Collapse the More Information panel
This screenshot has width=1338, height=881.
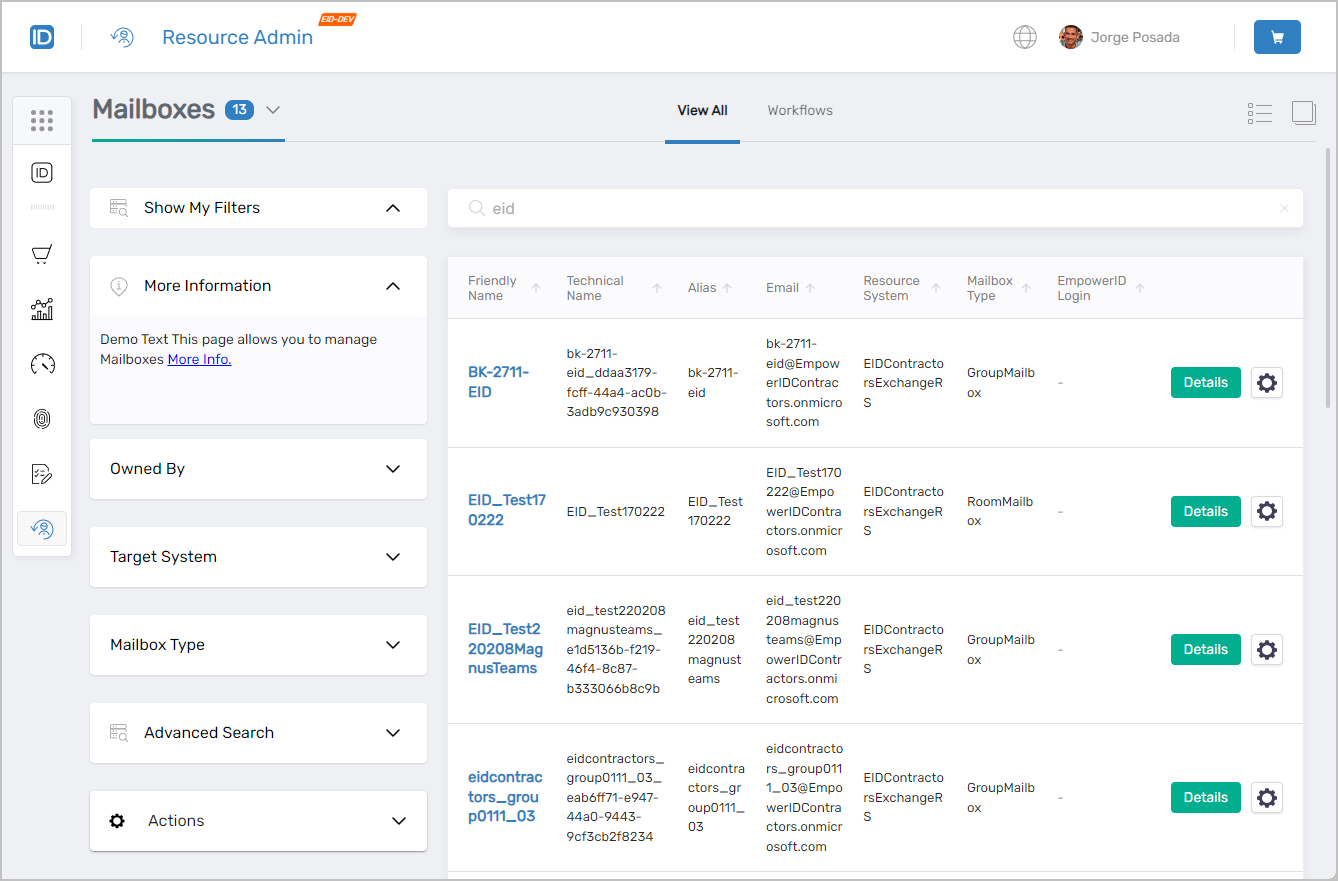tap(393, 285)
